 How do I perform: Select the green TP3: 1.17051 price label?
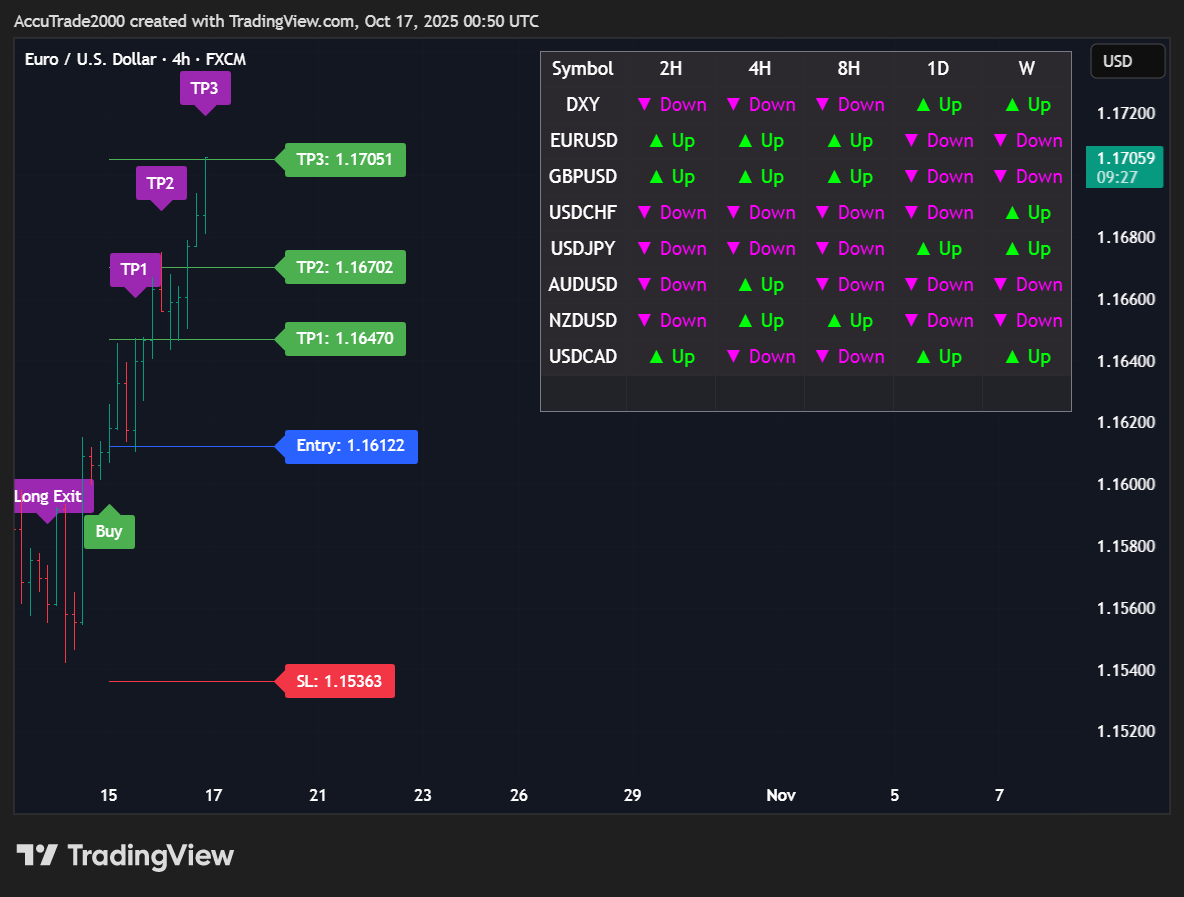tap(344, 159)
